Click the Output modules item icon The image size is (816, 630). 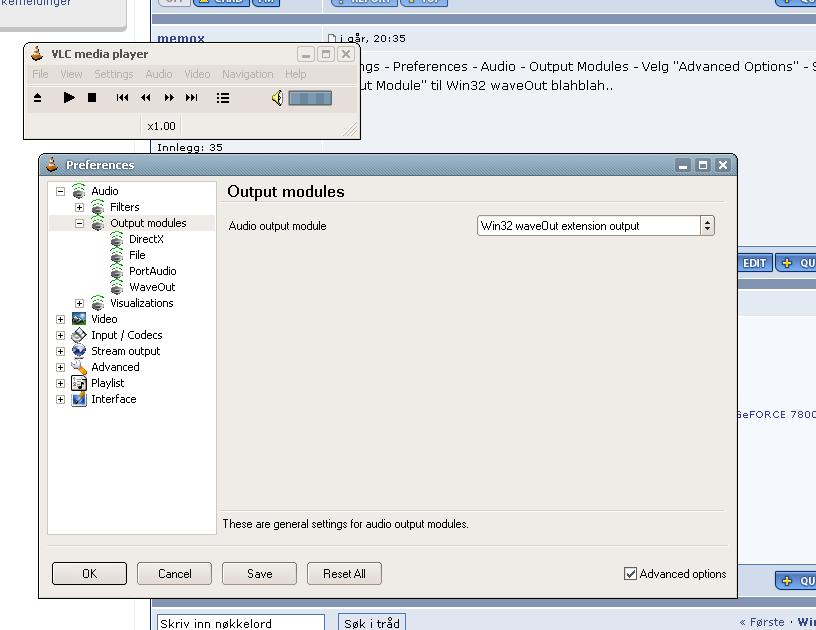click(97, 223)
